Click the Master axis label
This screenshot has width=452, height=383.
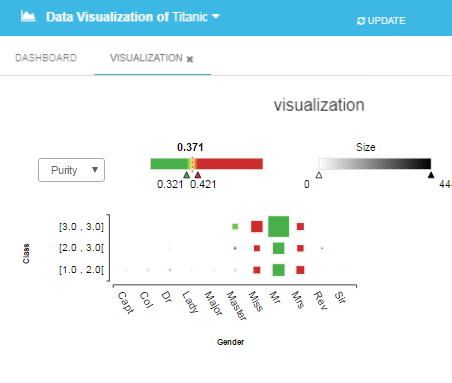(236, 306)
